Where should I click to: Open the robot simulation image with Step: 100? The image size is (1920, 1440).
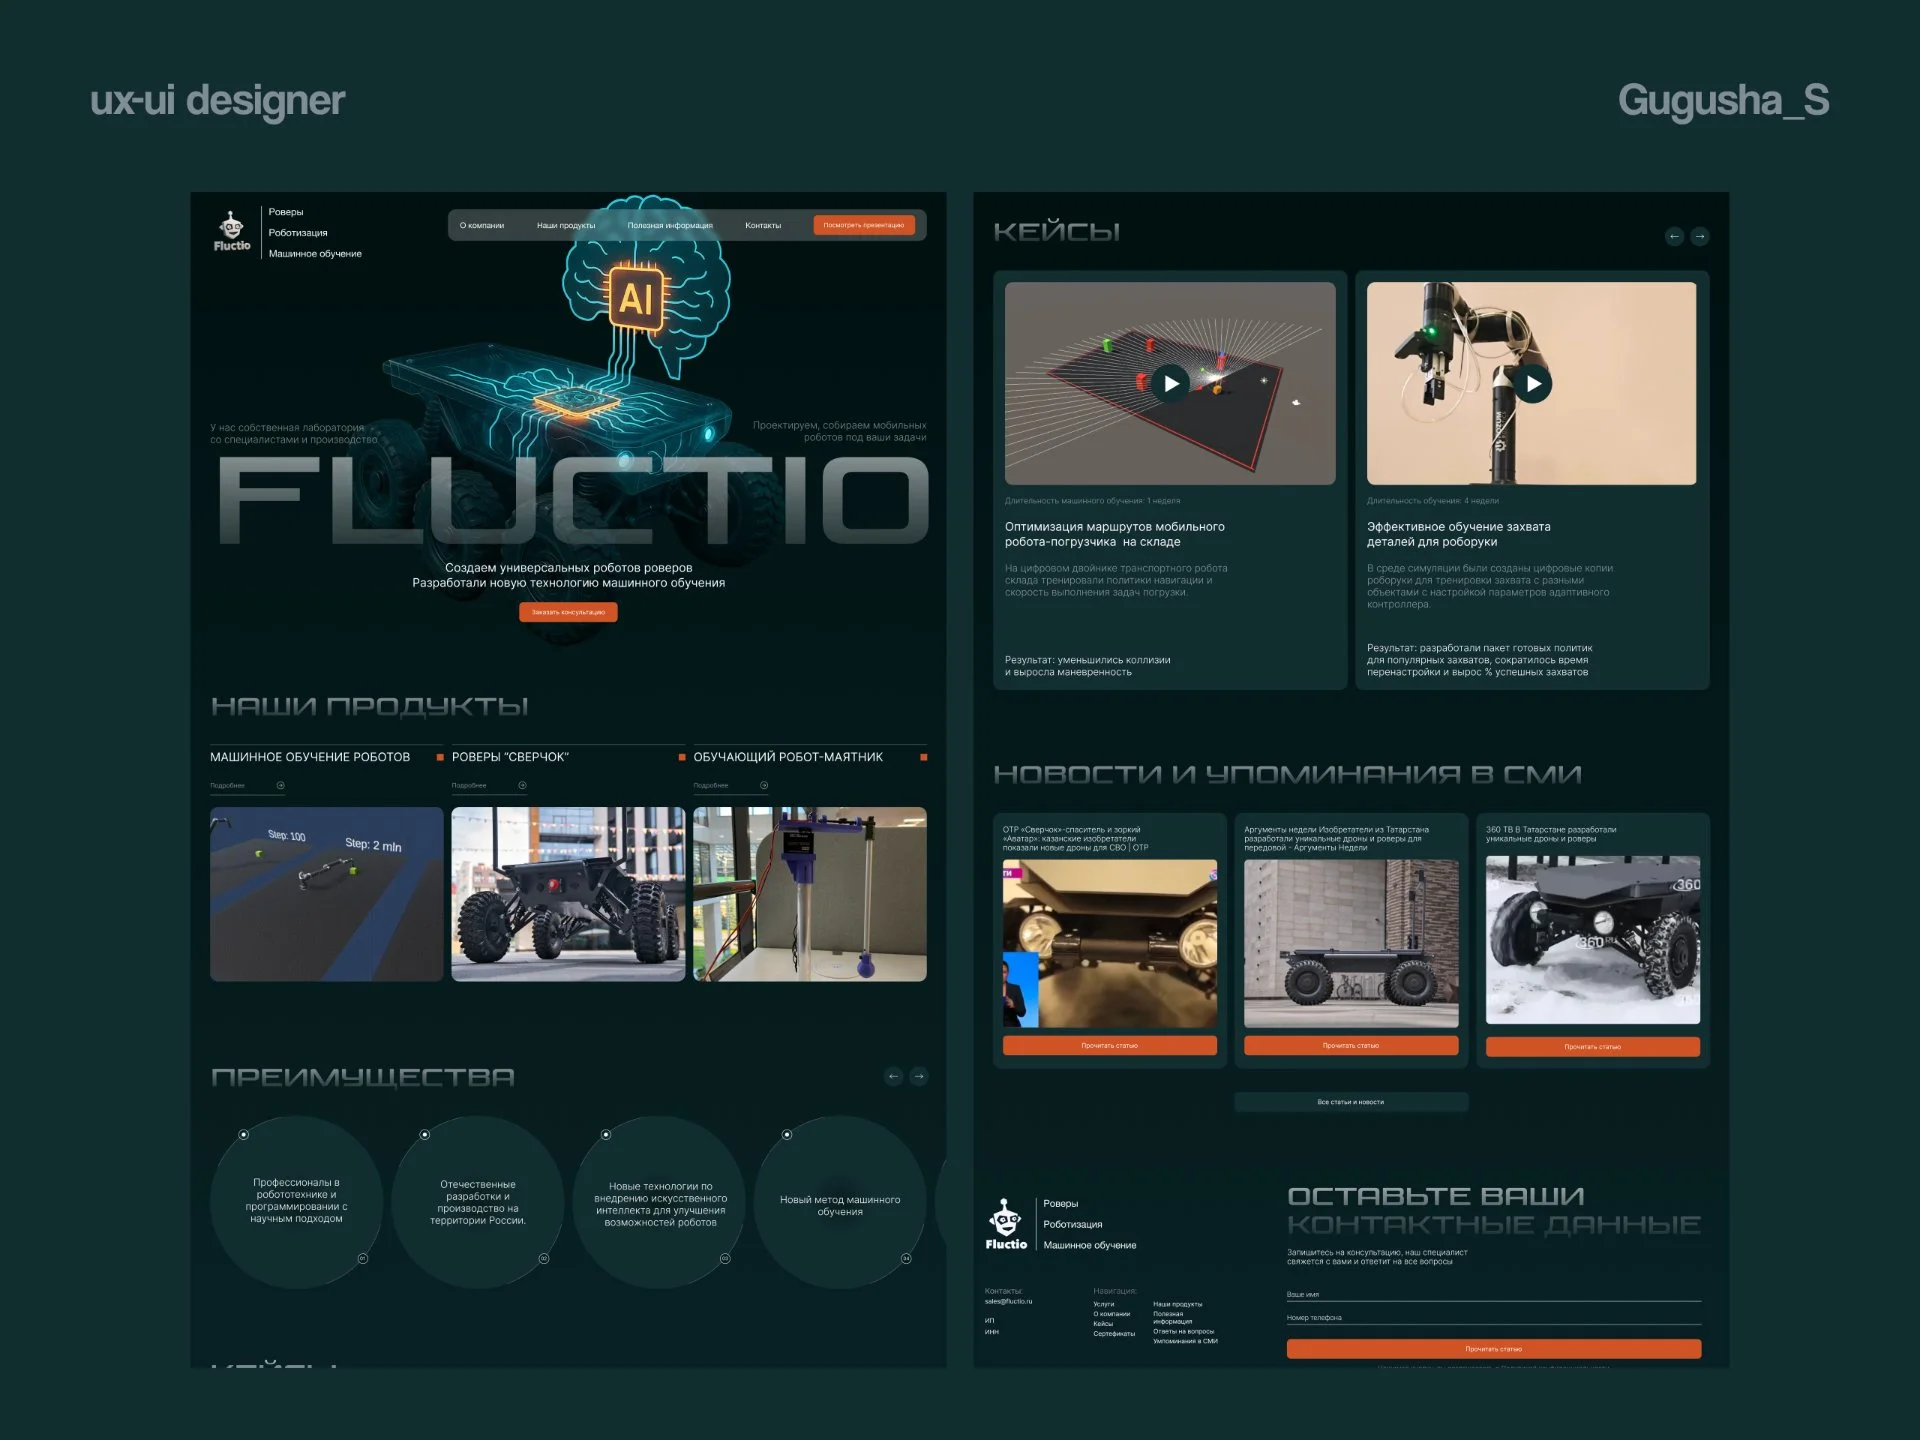click(327, 894)
